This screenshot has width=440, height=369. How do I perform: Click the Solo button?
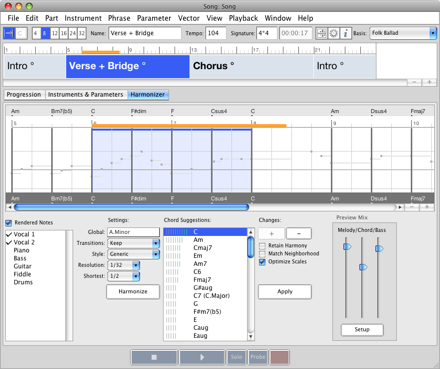pos(236,357)
